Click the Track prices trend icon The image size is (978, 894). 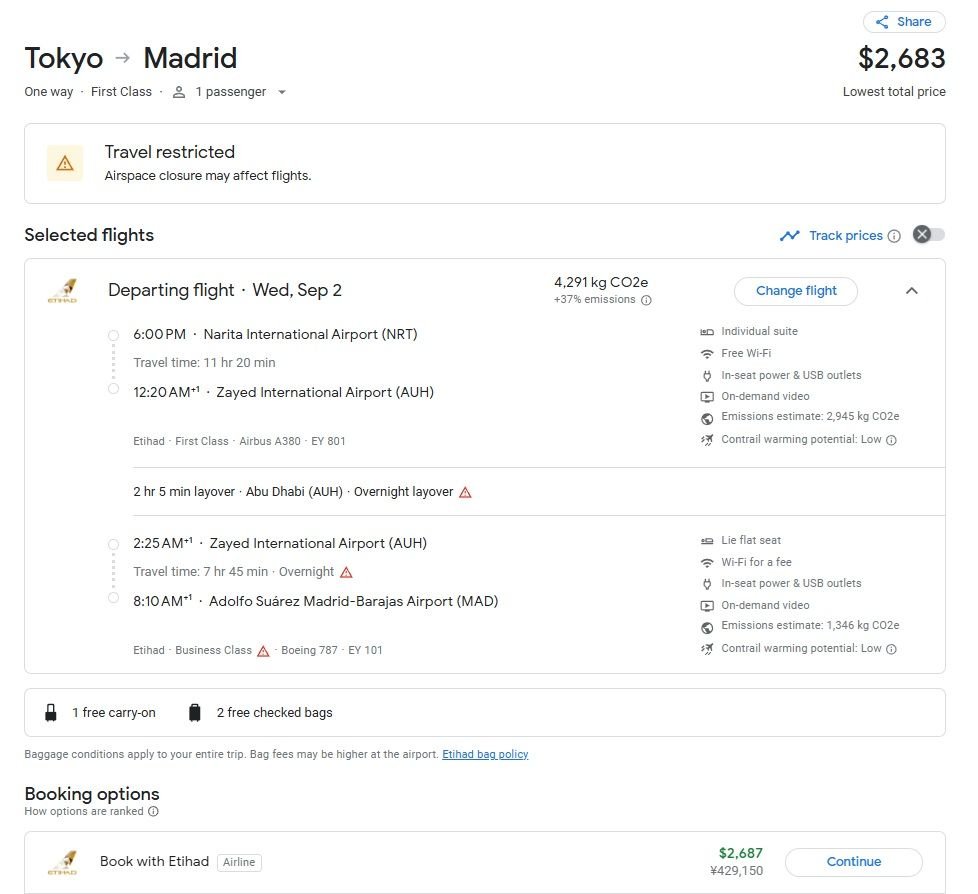tap(790, 236)
